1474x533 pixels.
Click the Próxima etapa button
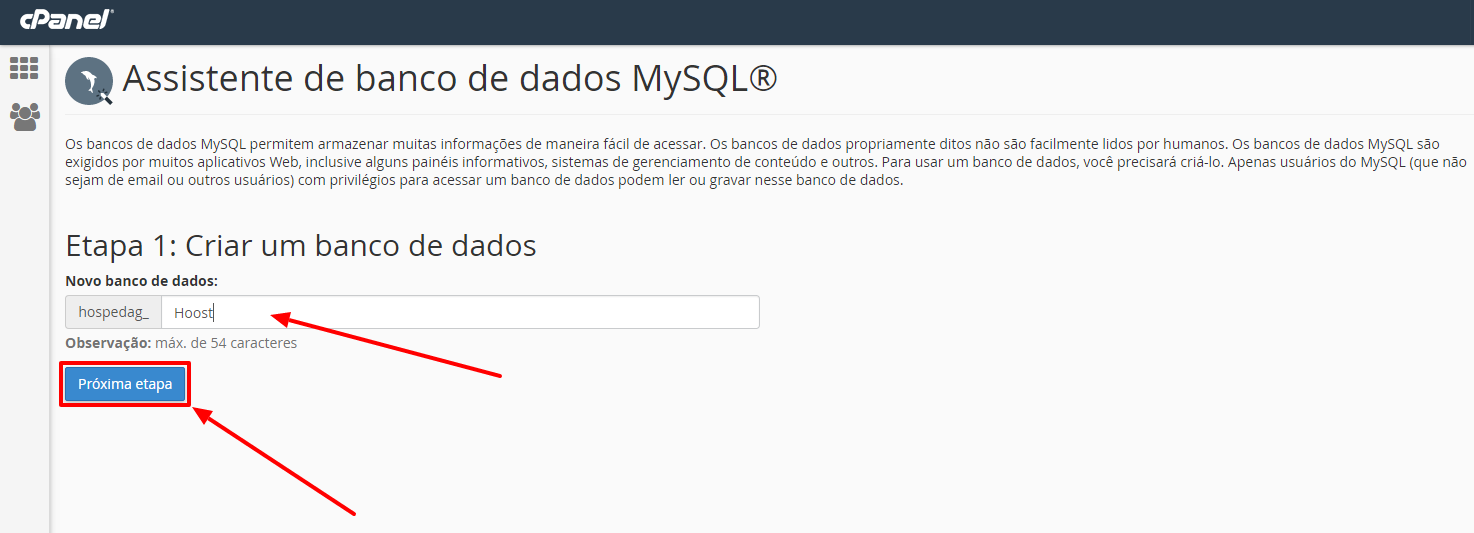pos(125,384)
